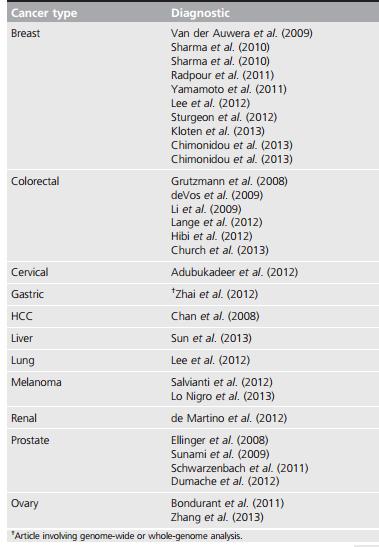
Task: Select the Sun et al. (2013) citation
Action: pyautogui.click(x=211, y=338)
